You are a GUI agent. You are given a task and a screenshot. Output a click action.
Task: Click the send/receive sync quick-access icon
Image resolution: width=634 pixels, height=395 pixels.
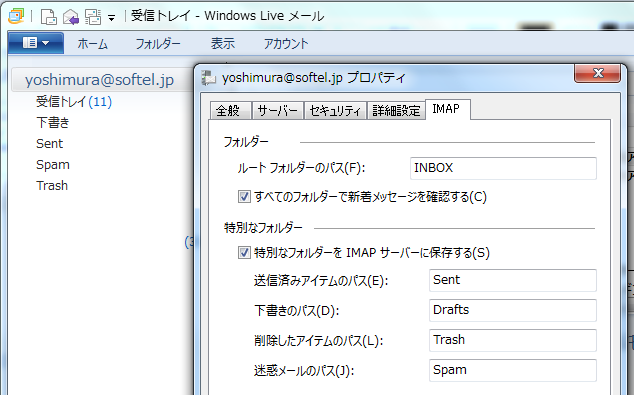pyautogui.click(x=93, y=17)
